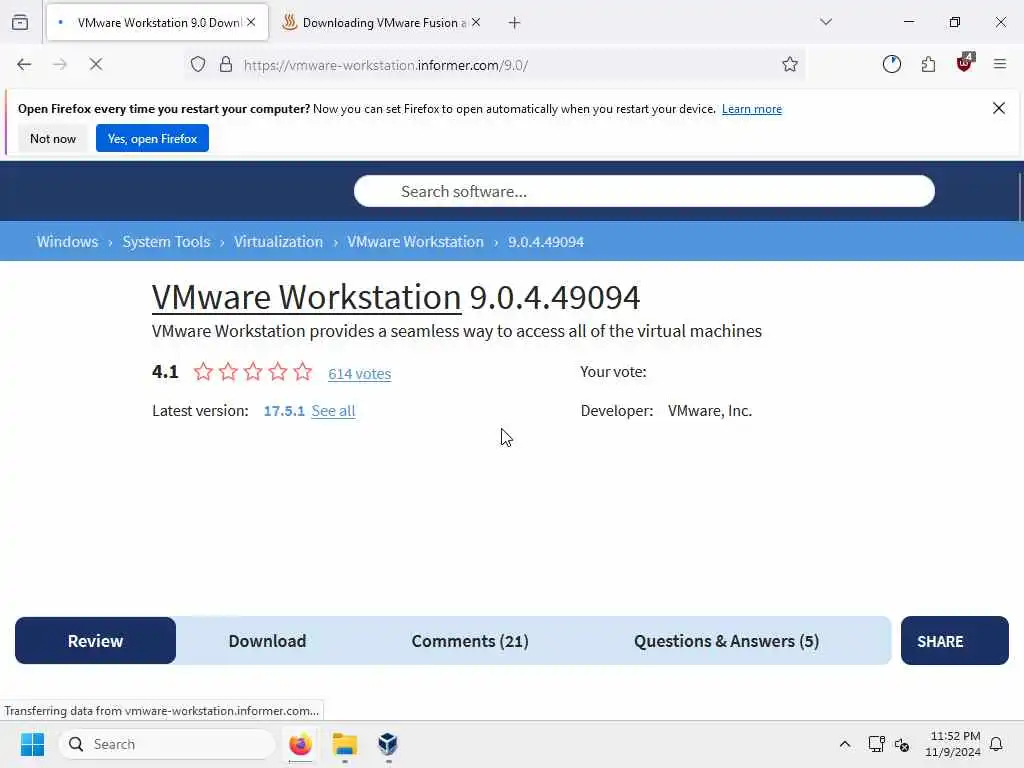Click Yes, open Firefox button
The height and width of the screenshot is (768, 1024).
(152, 138)
